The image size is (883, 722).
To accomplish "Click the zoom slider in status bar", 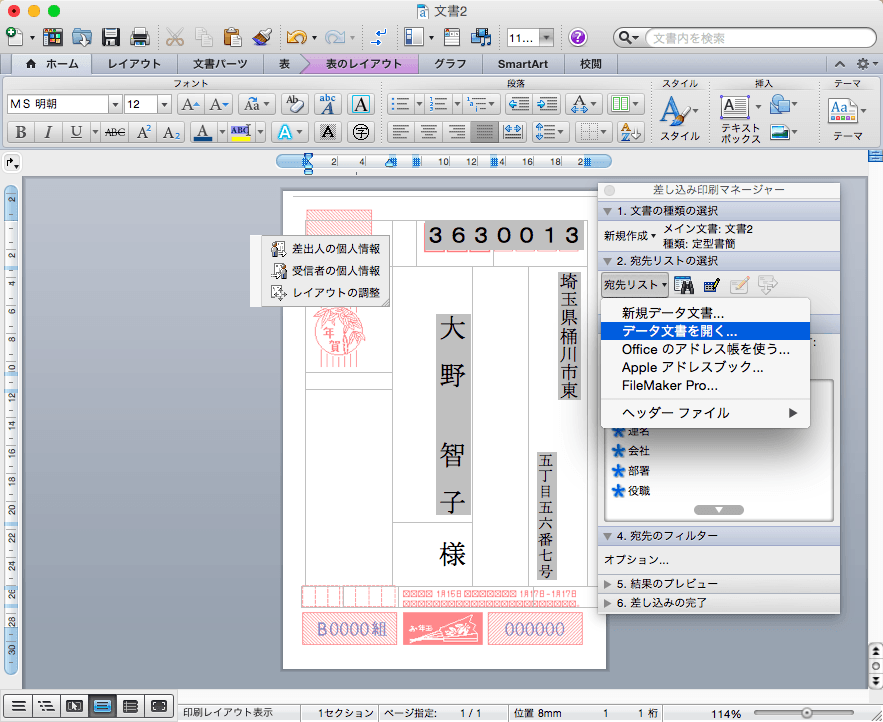I will click(x=806, y=713).
